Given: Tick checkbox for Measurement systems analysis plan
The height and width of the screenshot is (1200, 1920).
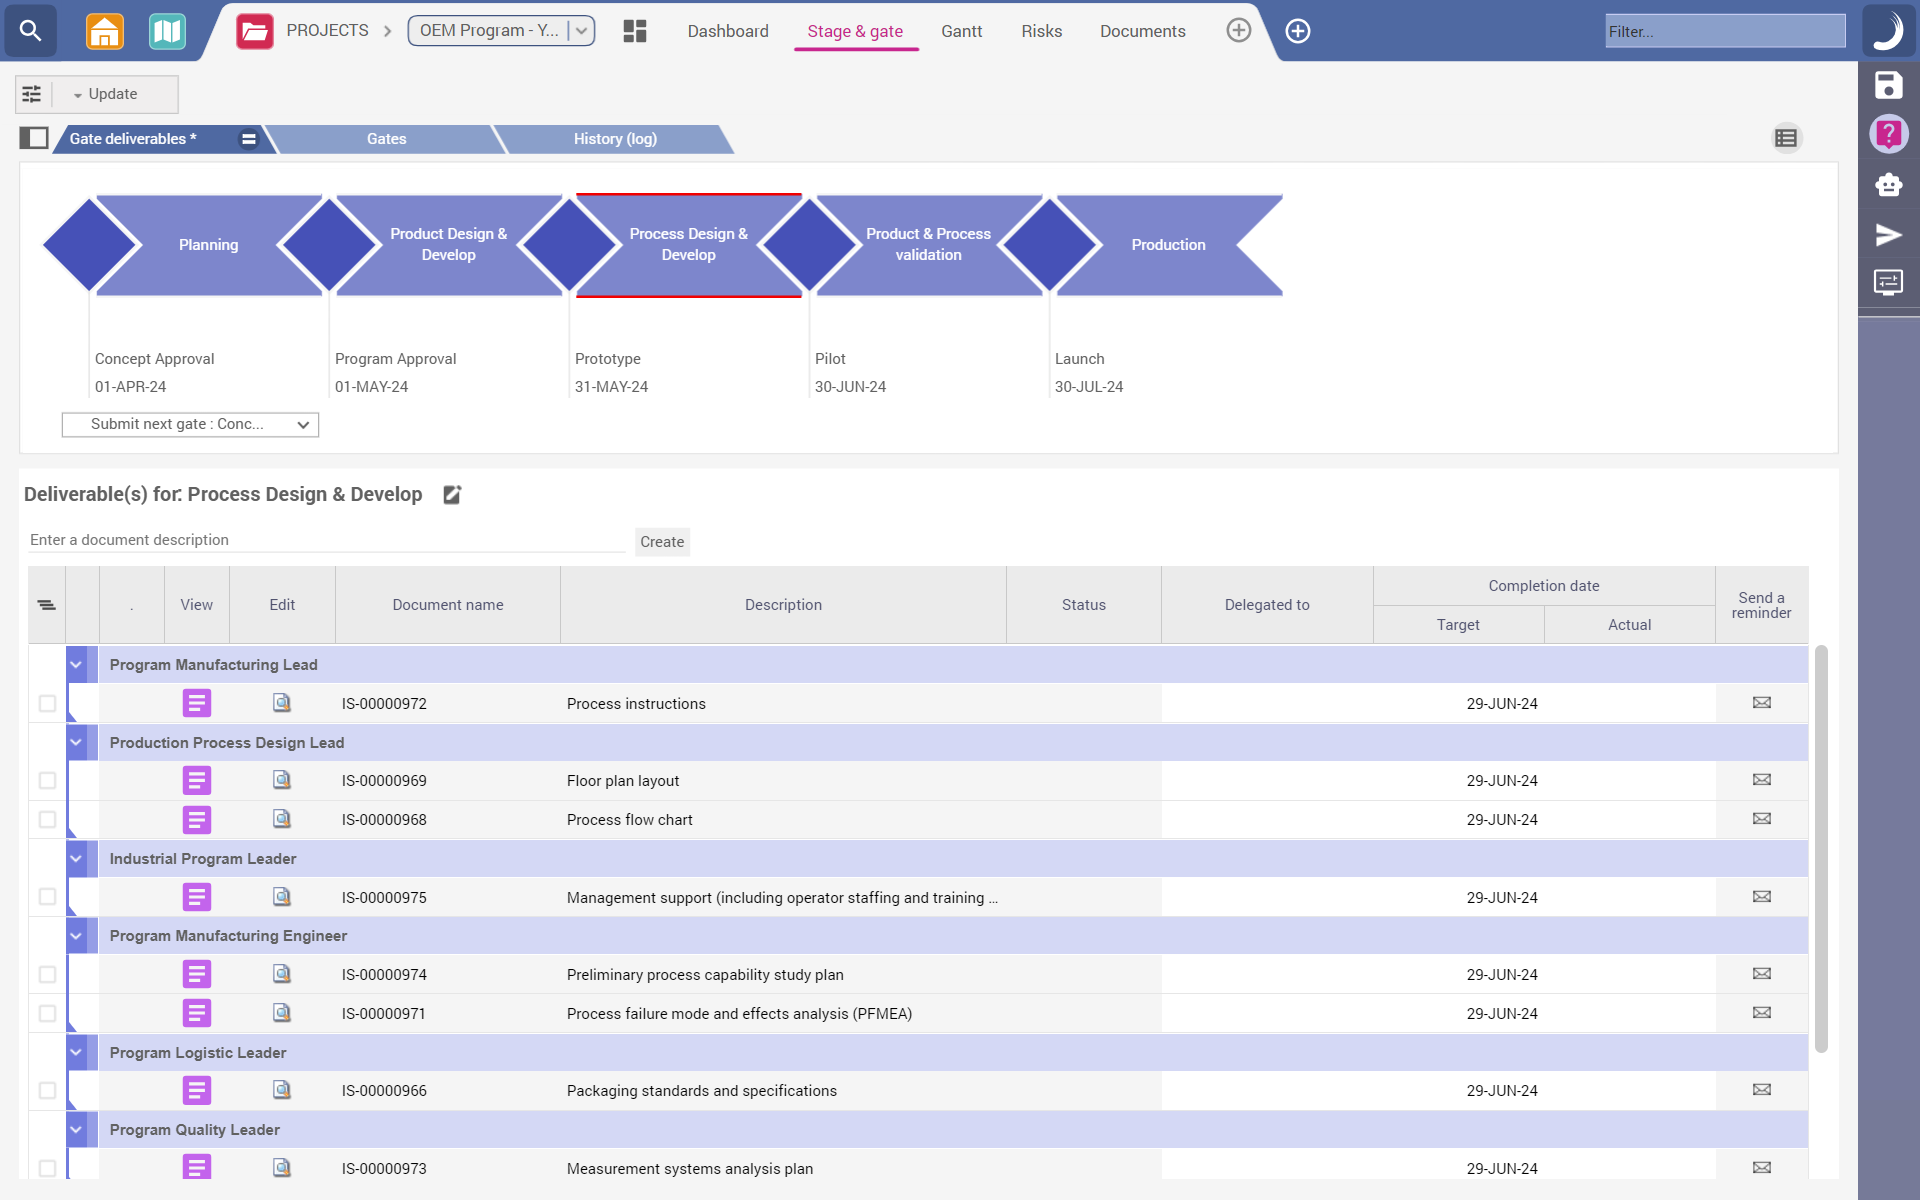Looking at the screenshot, I should (x=47, y=1168).
